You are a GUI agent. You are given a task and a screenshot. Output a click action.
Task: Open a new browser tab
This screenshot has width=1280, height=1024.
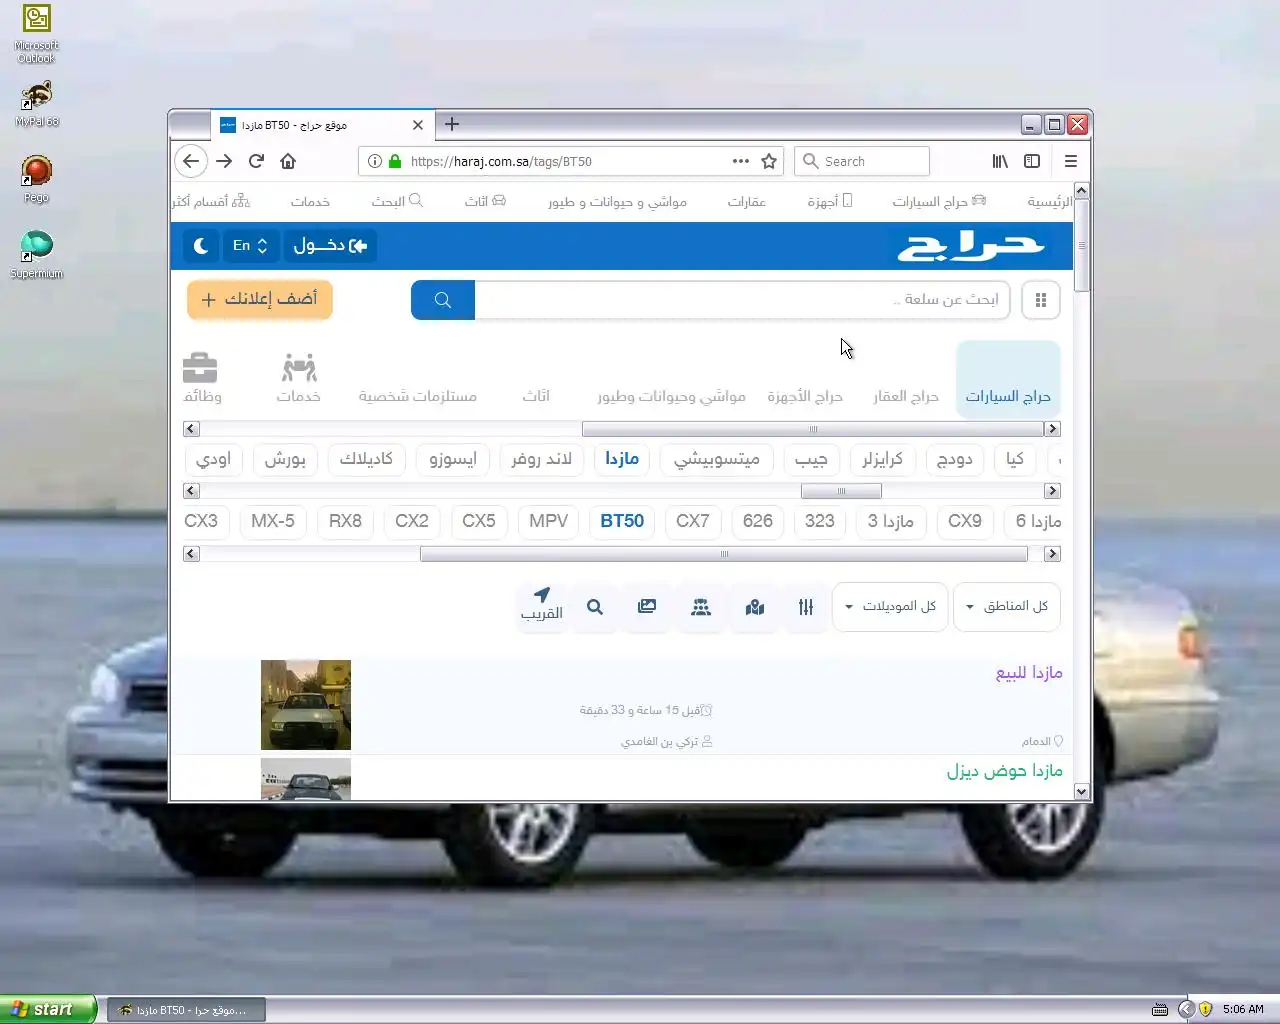(452, 124)
